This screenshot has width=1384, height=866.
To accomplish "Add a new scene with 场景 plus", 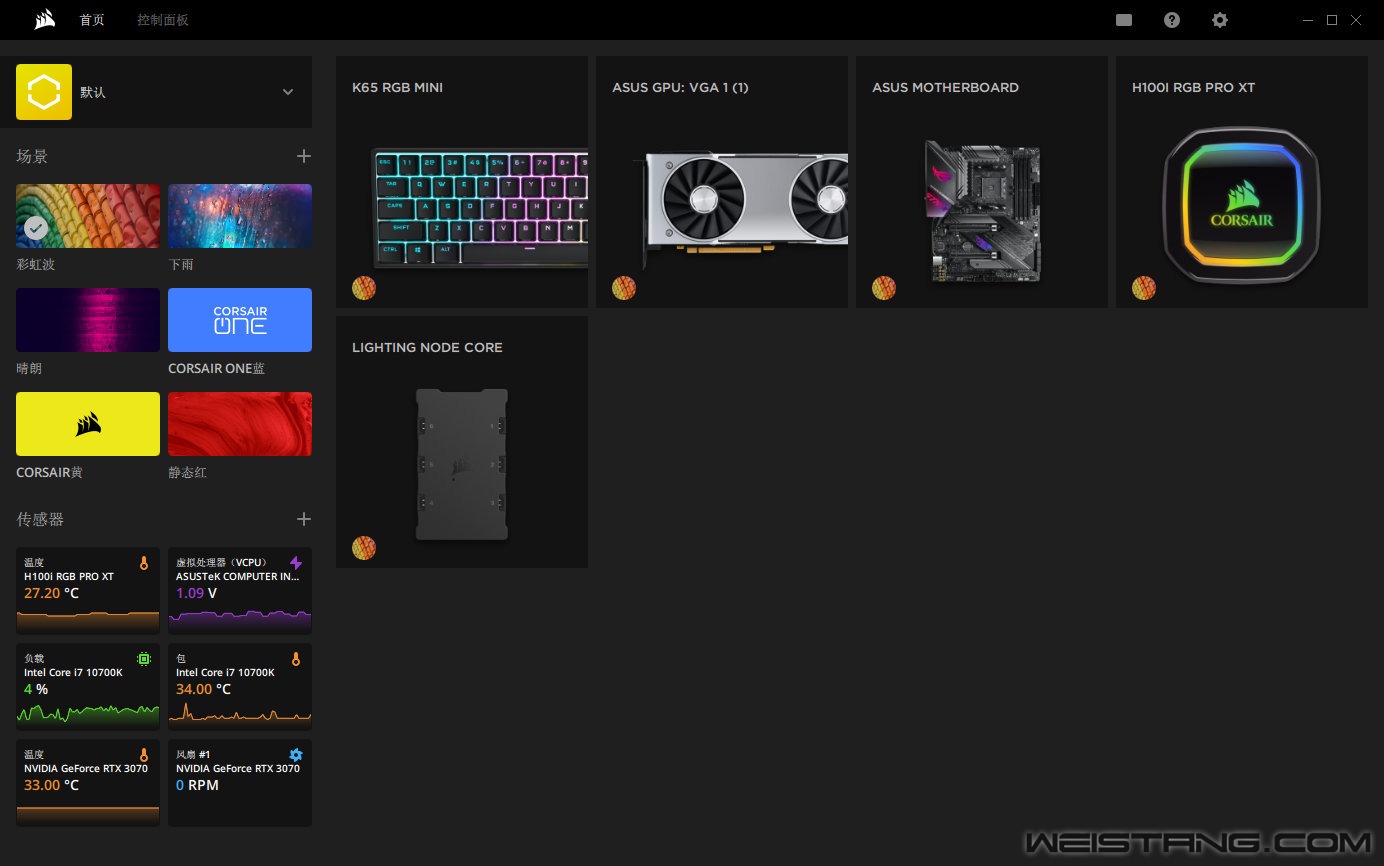I will (304, 156).
